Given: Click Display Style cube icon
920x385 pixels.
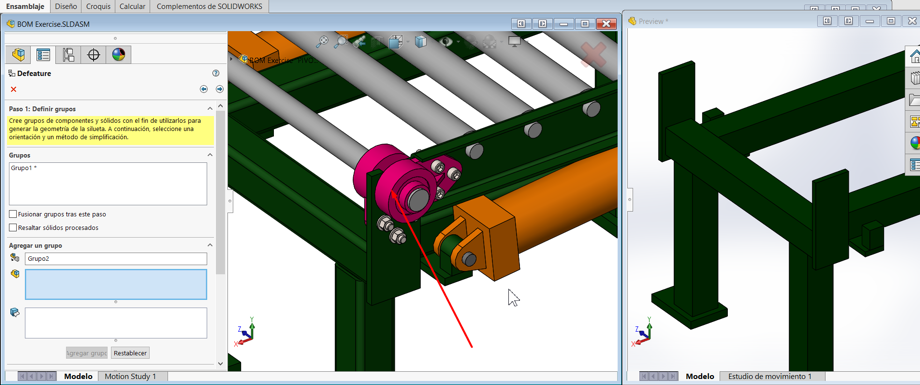Looking at the screenshot, I should pos(421,42).
